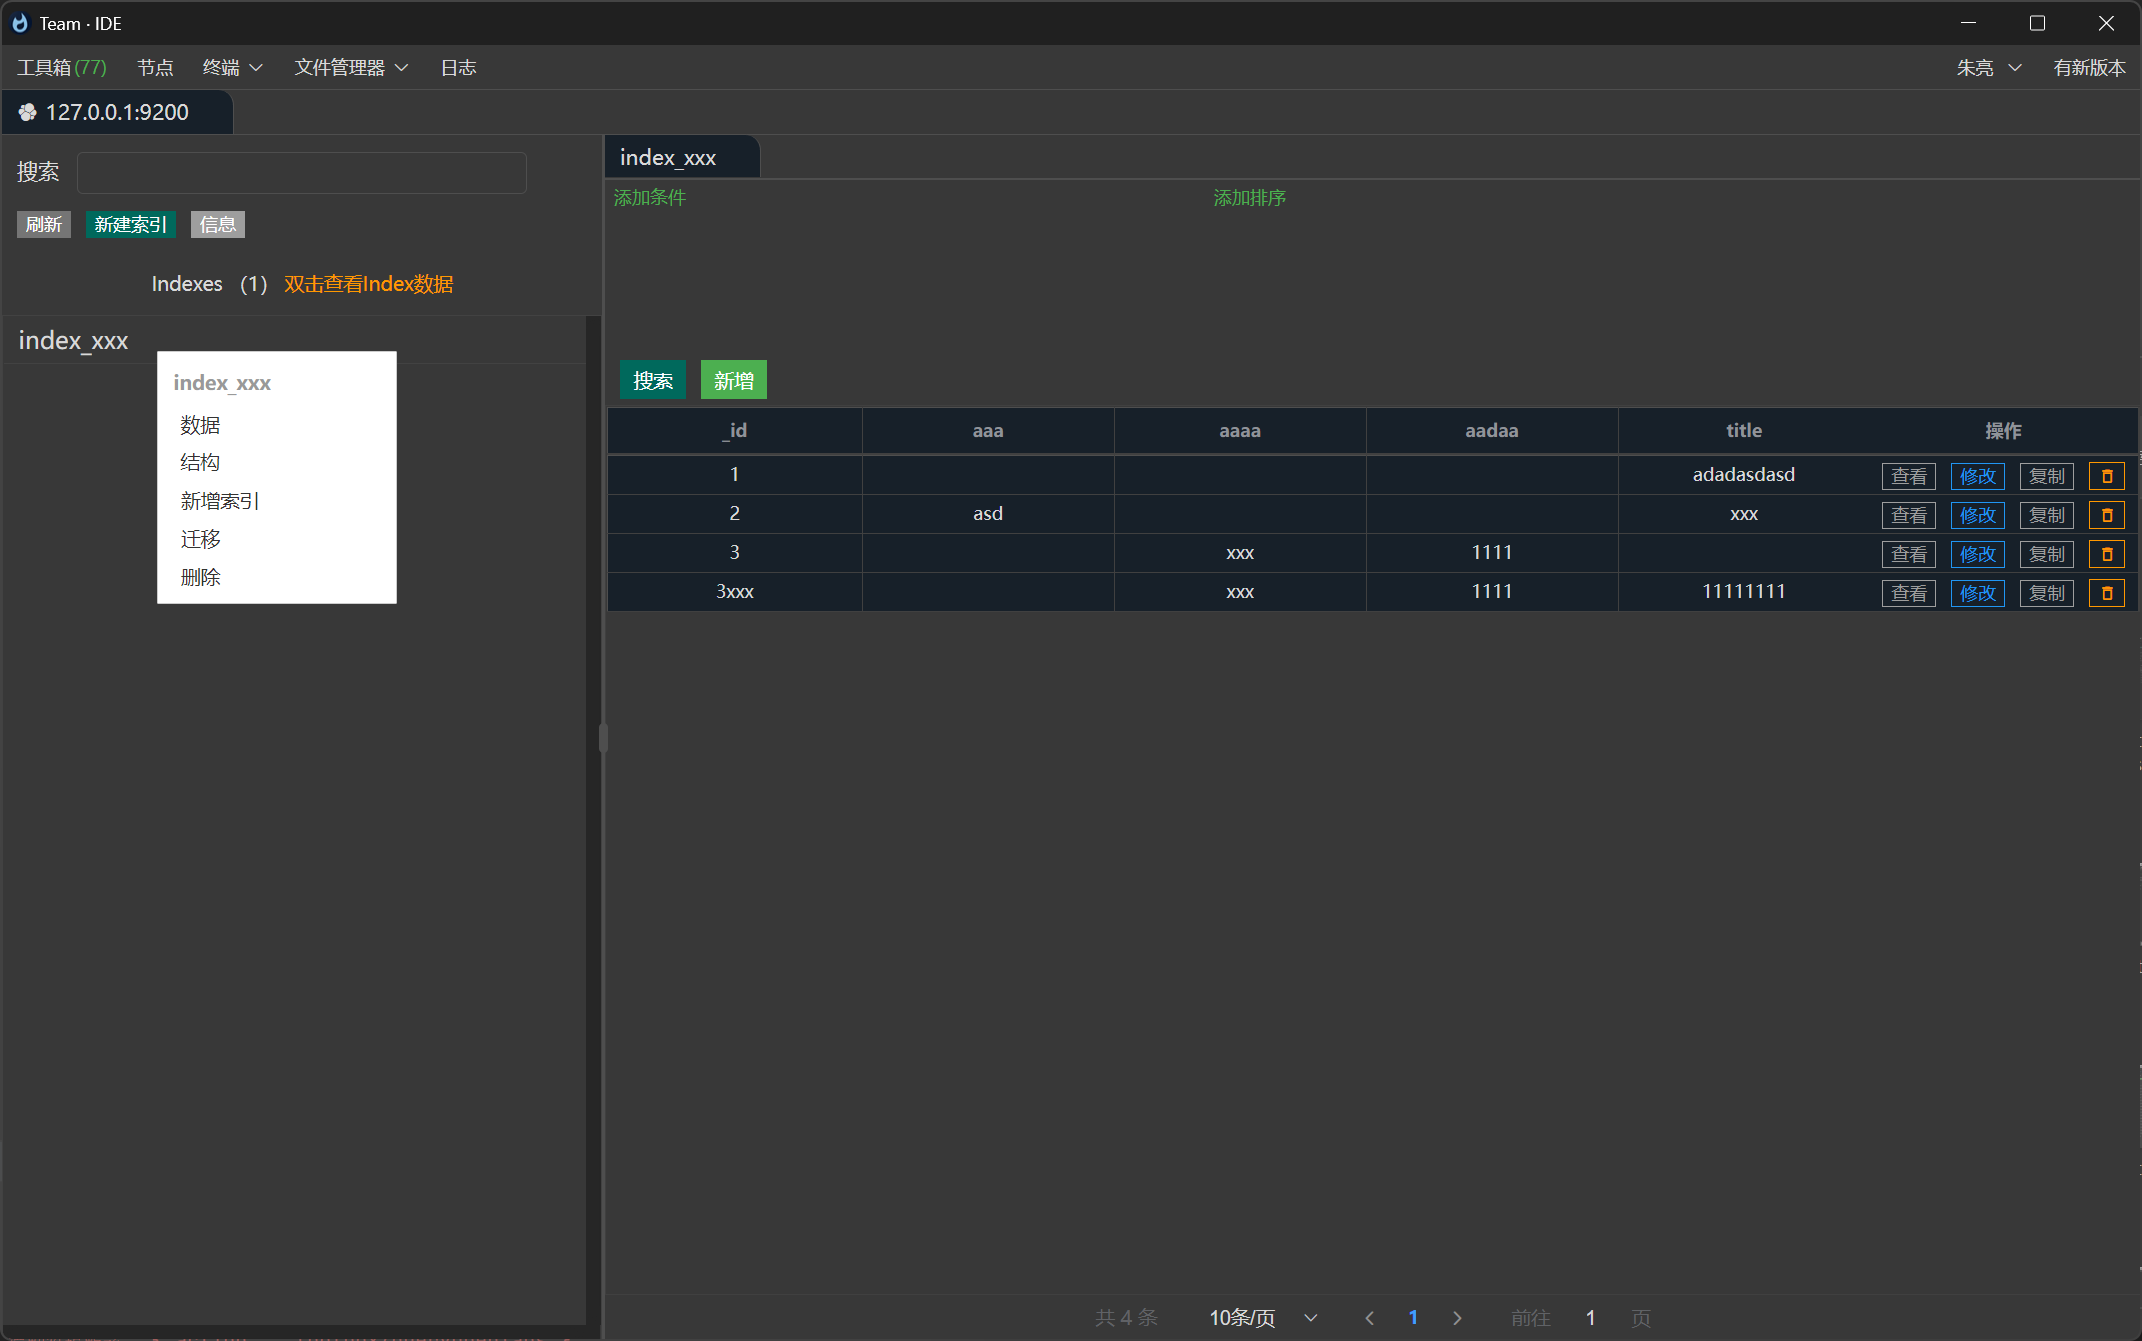
Task: Click the previous page arrow
Action: click(1369, 1317)
